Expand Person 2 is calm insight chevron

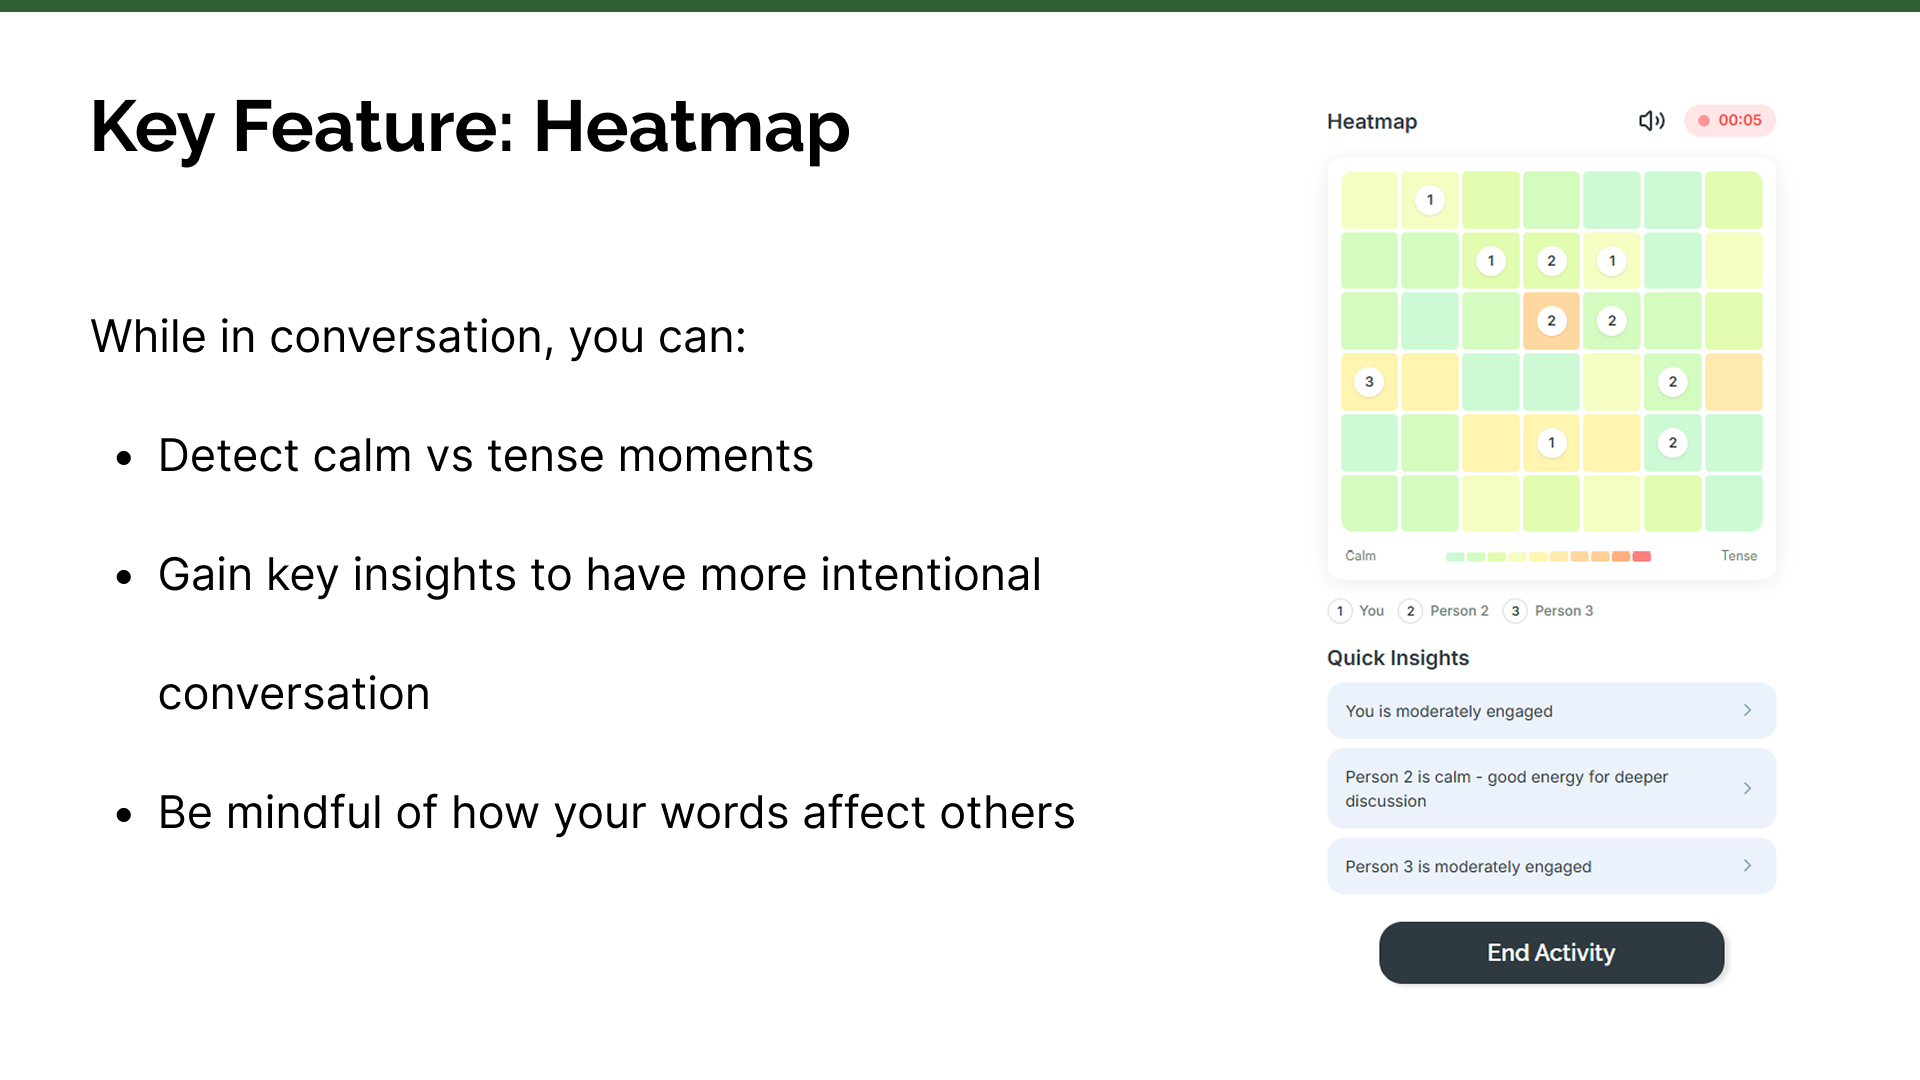[1747, 788]
